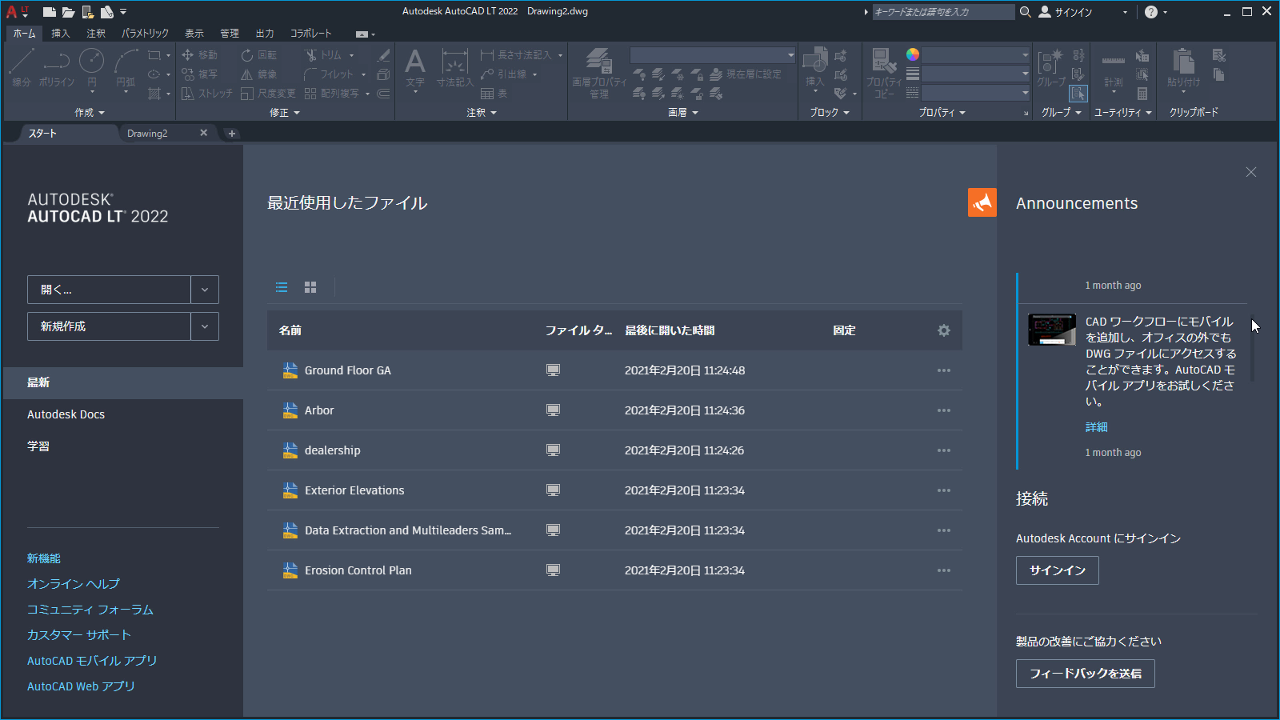Click the New file icon in quick access toolbar

coord(49,12)
